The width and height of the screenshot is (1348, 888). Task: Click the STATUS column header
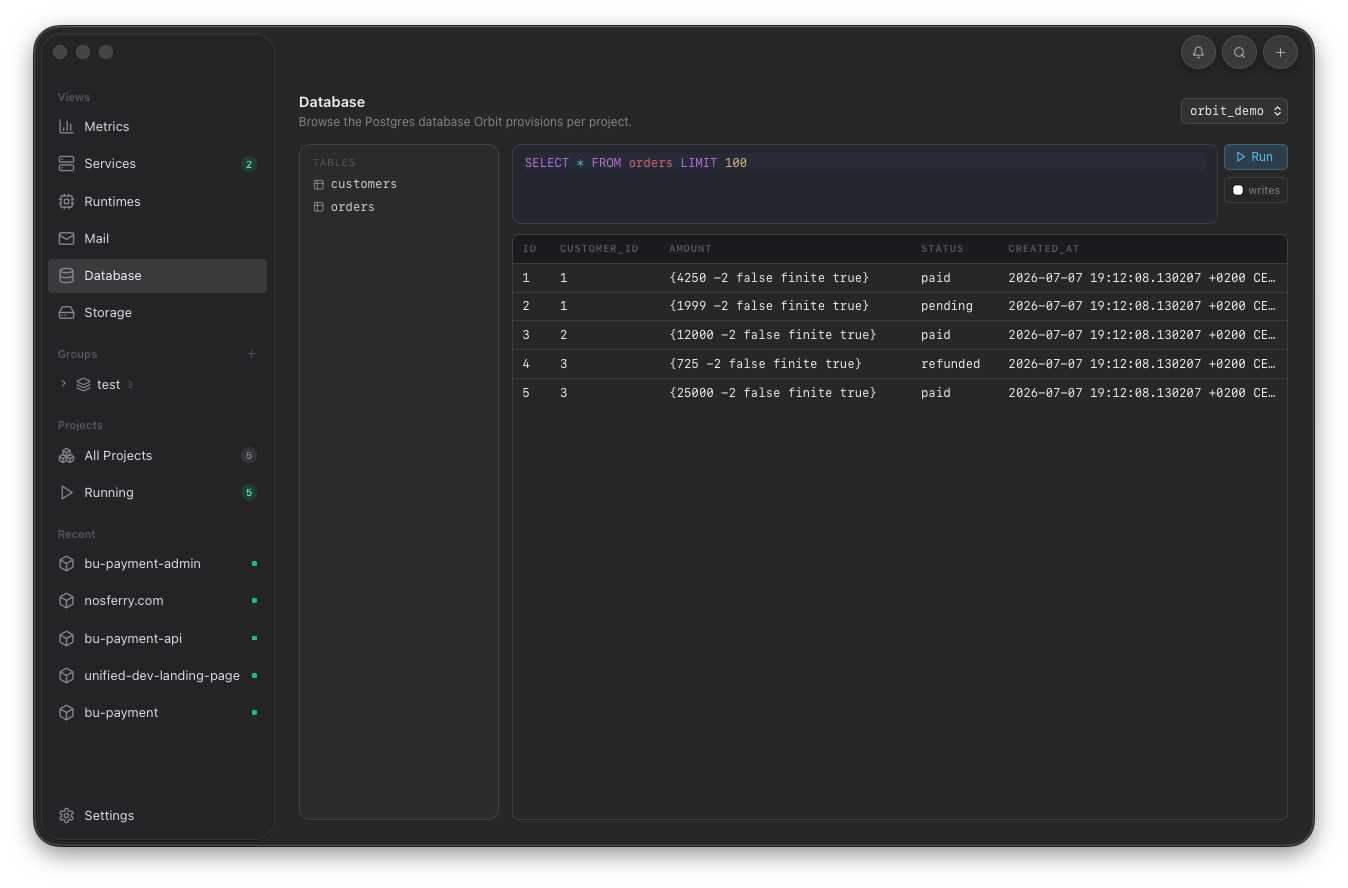tap(942, 249)
